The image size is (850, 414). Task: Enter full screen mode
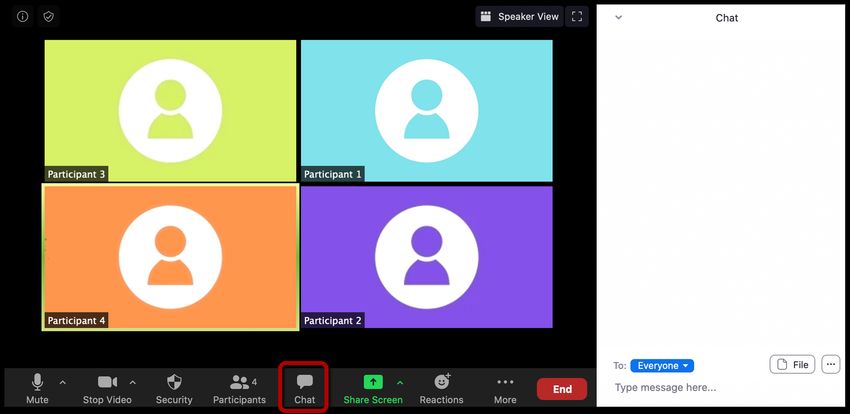coord(577,16)
